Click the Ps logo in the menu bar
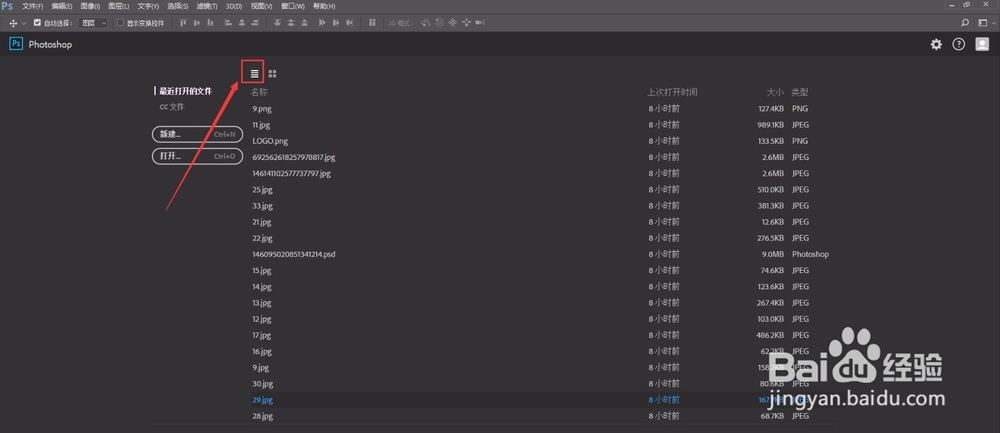 [x=7, y=6]
